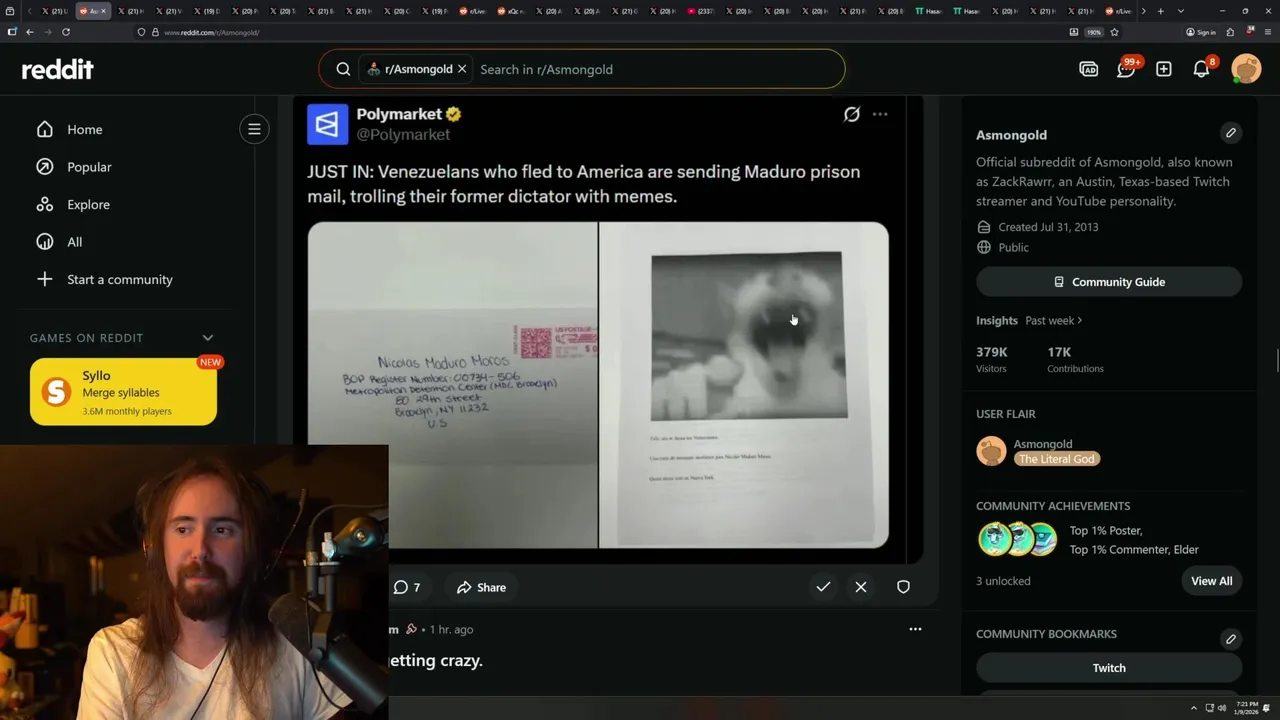Approve the post with checkmark icon
Screen dimensions: 1280x720
coord(823,587)
